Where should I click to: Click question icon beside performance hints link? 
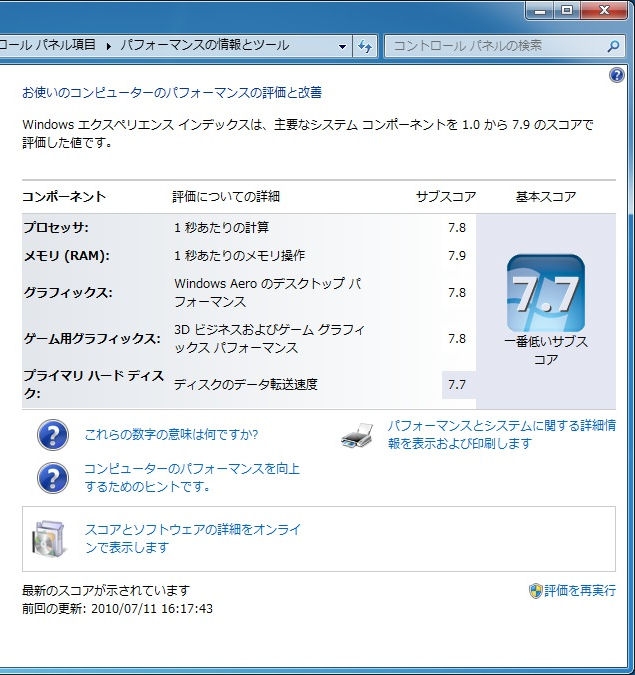coord(53,478)
